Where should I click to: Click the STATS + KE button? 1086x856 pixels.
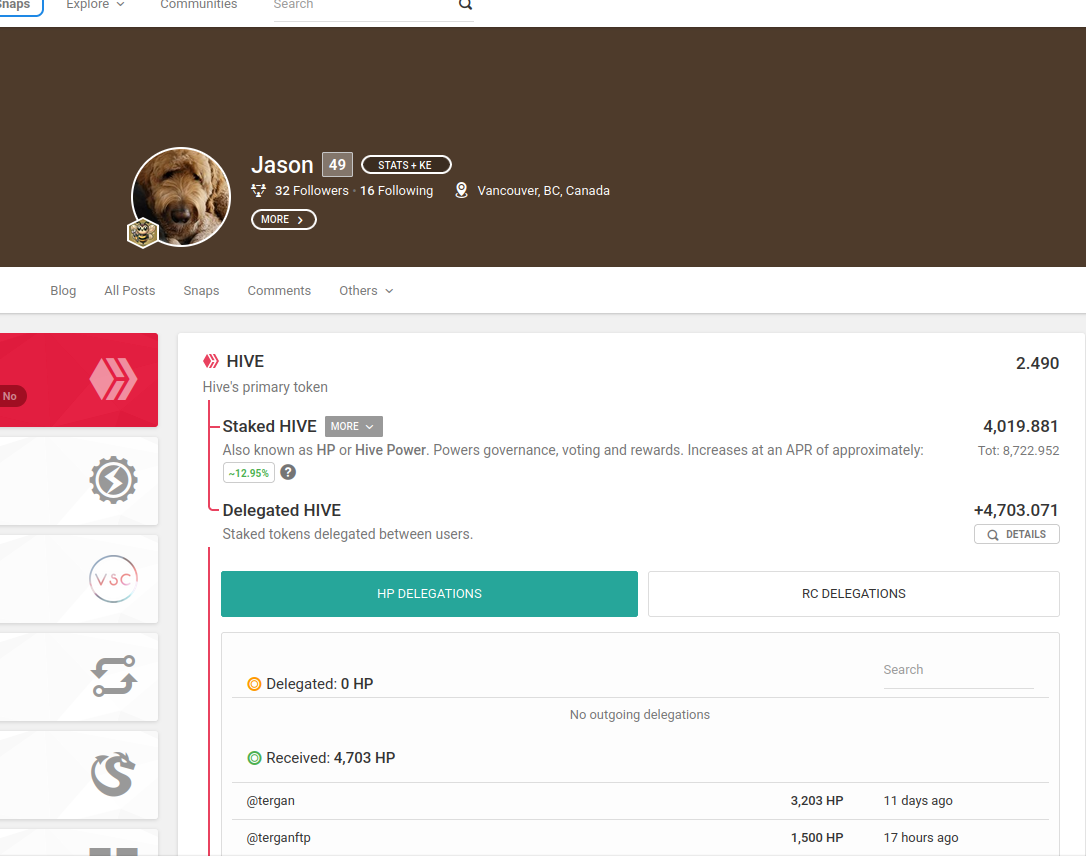click(406, 165)
